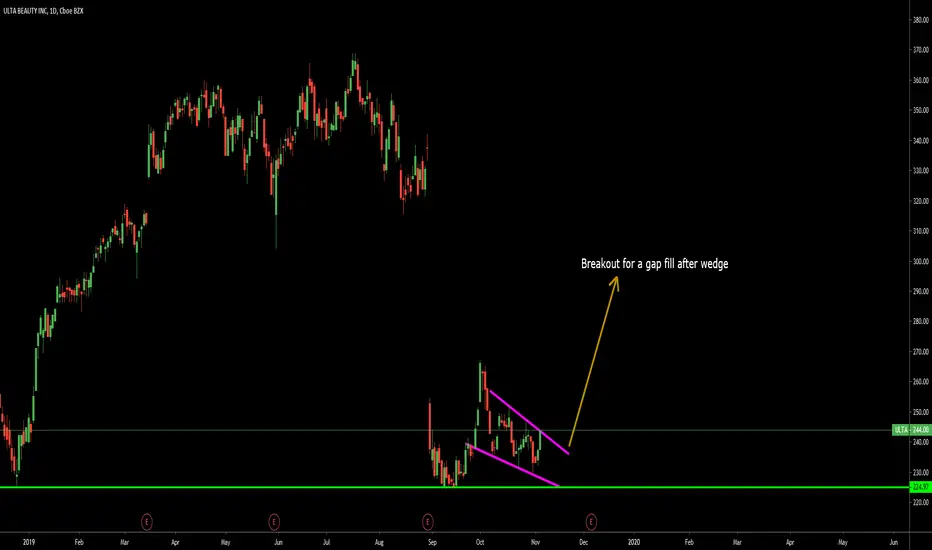This screenshot has width=932, height=550.
Task: Click the 260.00 price axis label
Action: tap(921, 382)
